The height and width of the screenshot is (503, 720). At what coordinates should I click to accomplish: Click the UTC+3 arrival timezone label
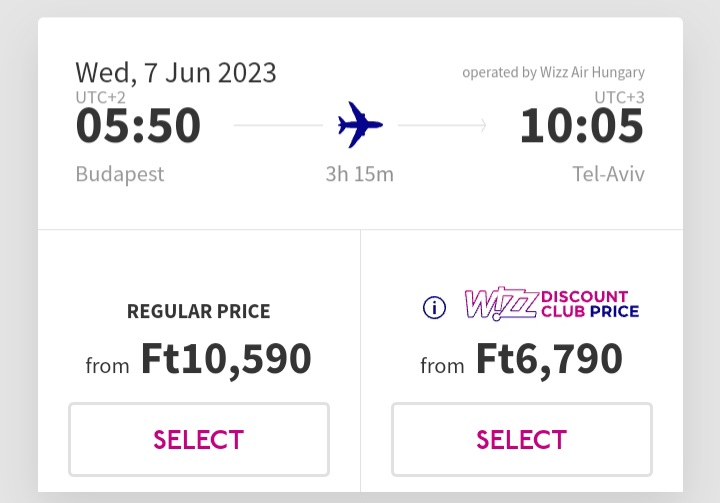[x=619, y=97]
